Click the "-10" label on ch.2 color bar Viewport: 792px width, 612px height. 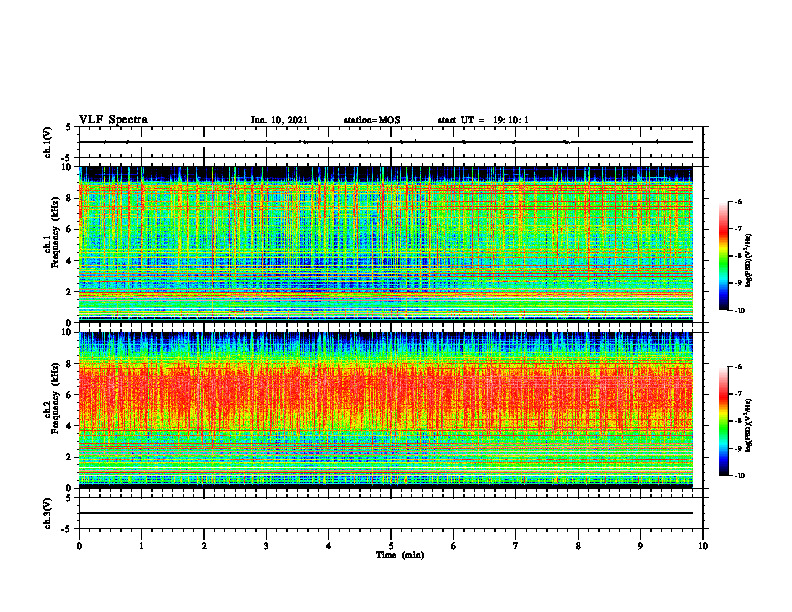(x=740, y=476)
